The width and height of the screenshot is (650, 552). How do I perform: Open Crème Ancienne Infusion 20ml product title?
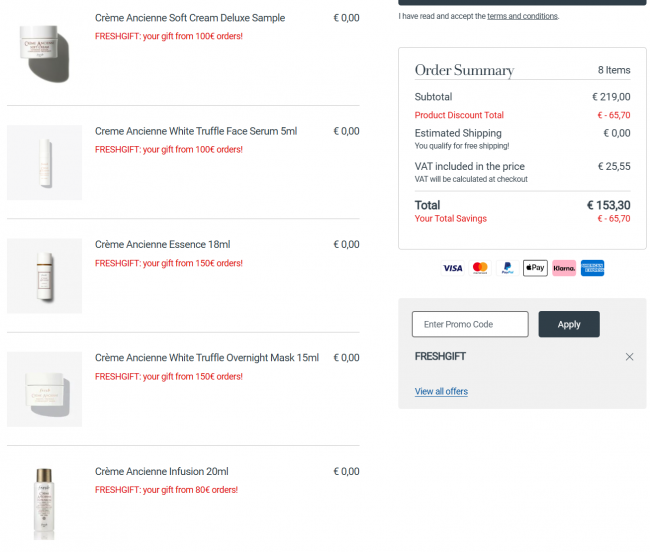click(x=162, y=471)
